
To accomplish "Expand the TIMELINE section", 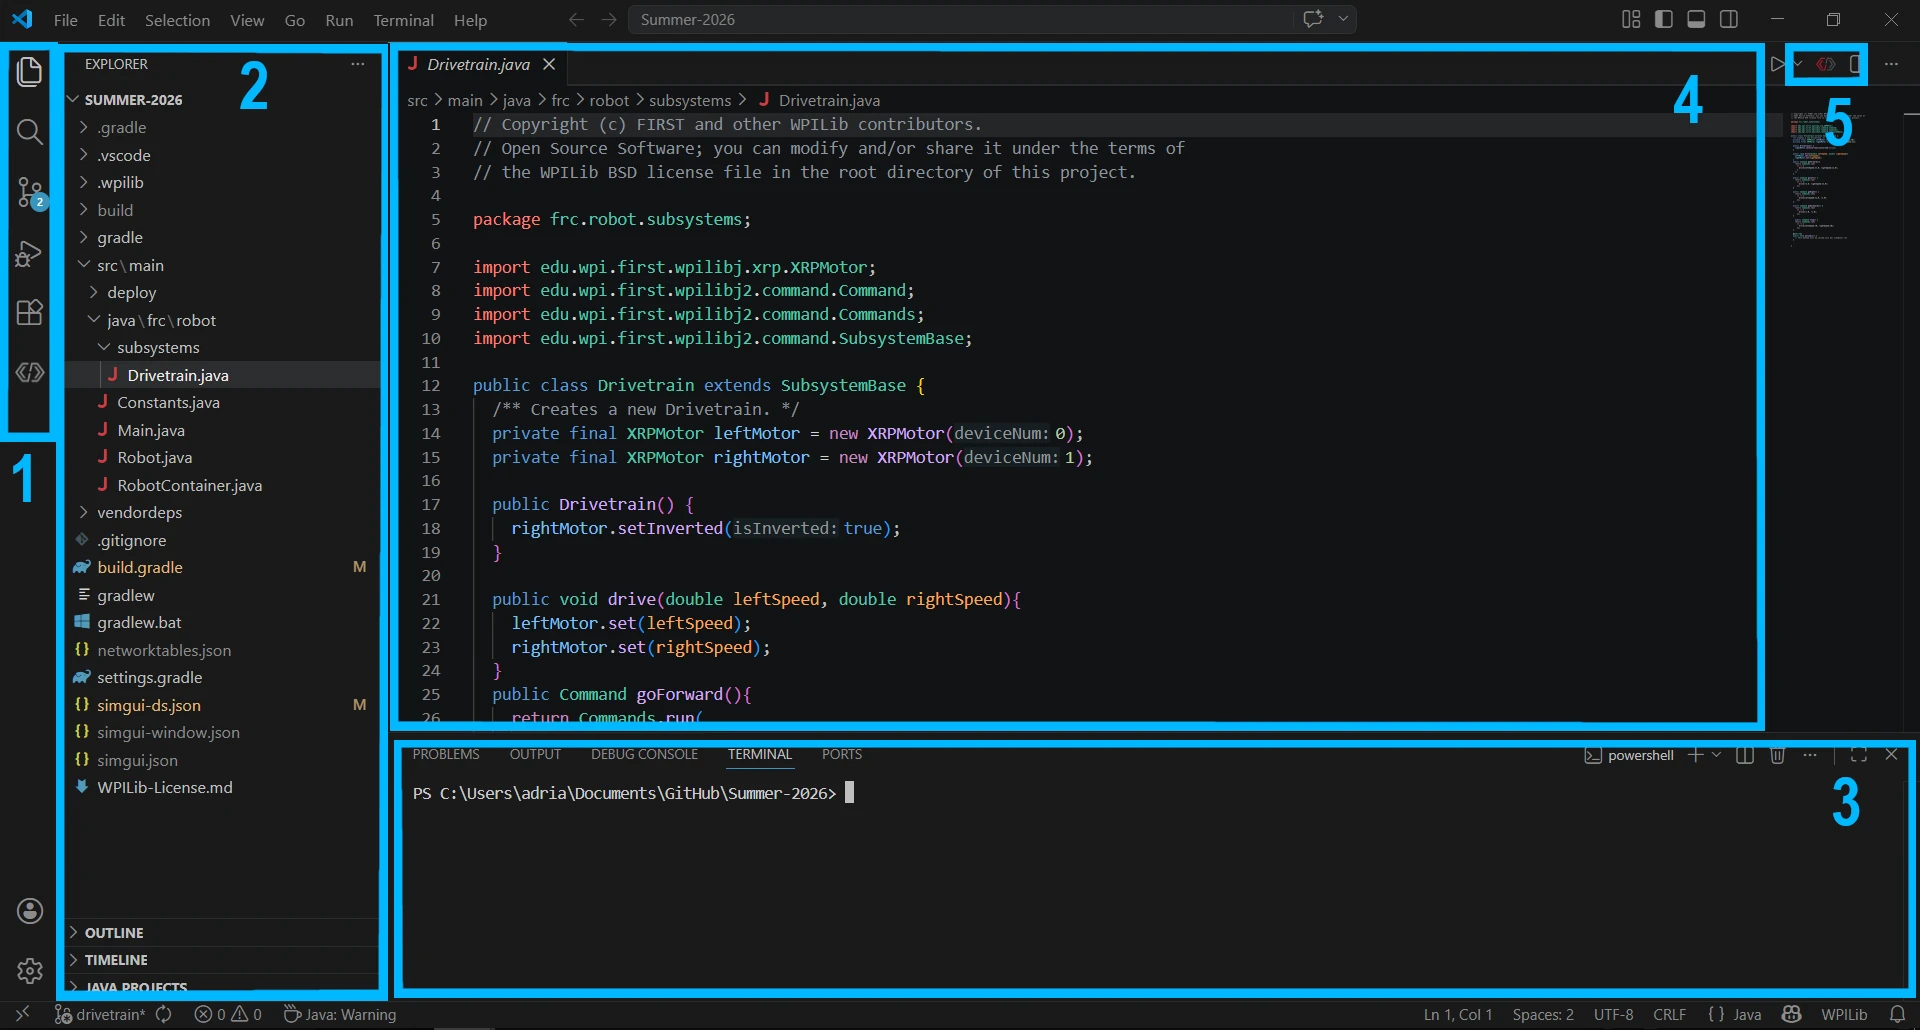I will 222,959.
